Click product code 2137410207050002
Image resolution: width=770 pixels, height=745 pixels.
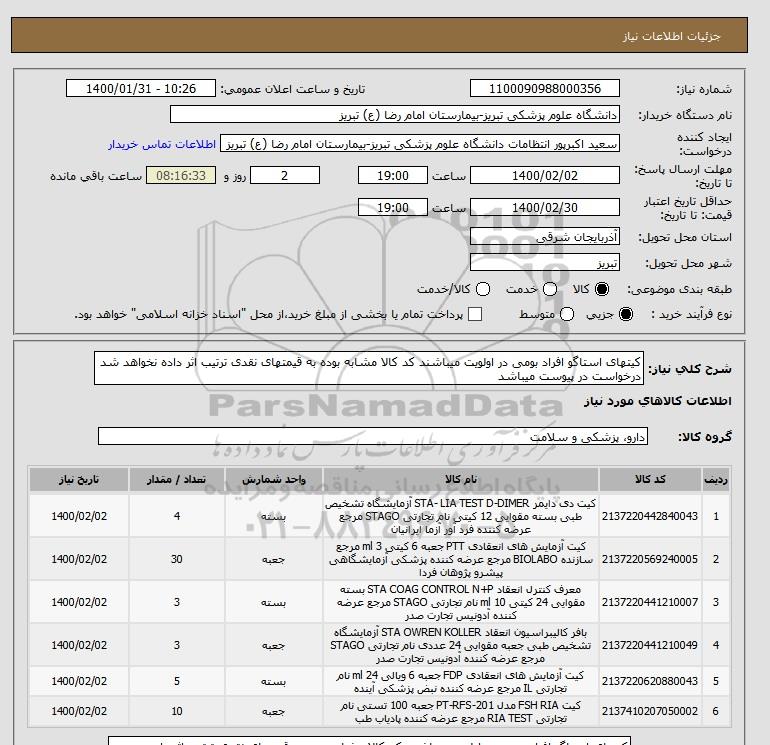pyautogui.click(x=650, y=711)
